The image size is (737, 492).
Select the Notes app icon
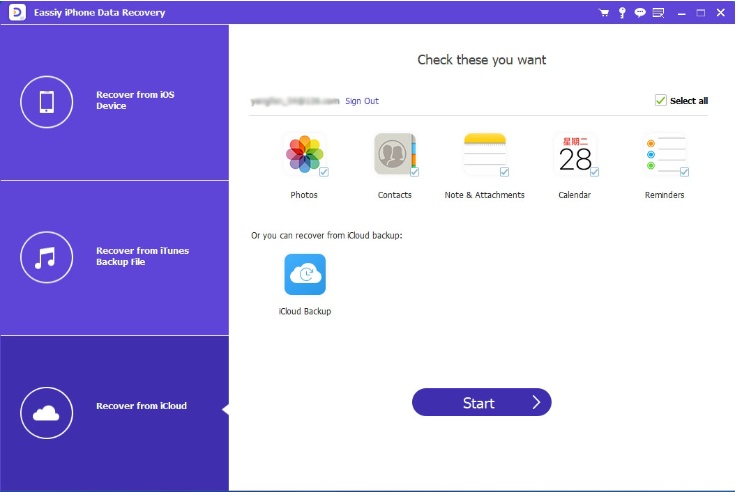[x=485, y=154]
